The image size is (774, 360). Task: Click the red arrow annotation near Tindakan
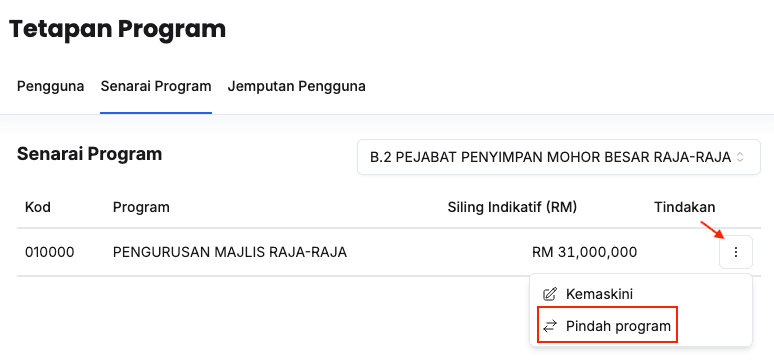click(x=712, y=231)
